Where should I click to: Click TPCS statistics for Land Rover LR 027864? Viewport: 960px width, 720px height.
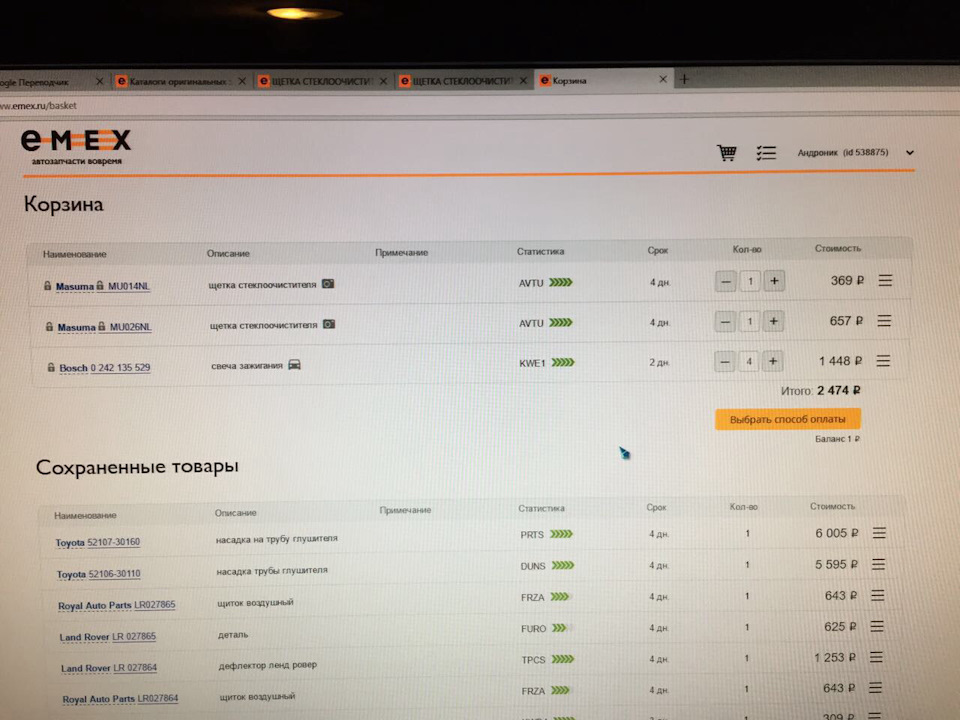[548, 659]
